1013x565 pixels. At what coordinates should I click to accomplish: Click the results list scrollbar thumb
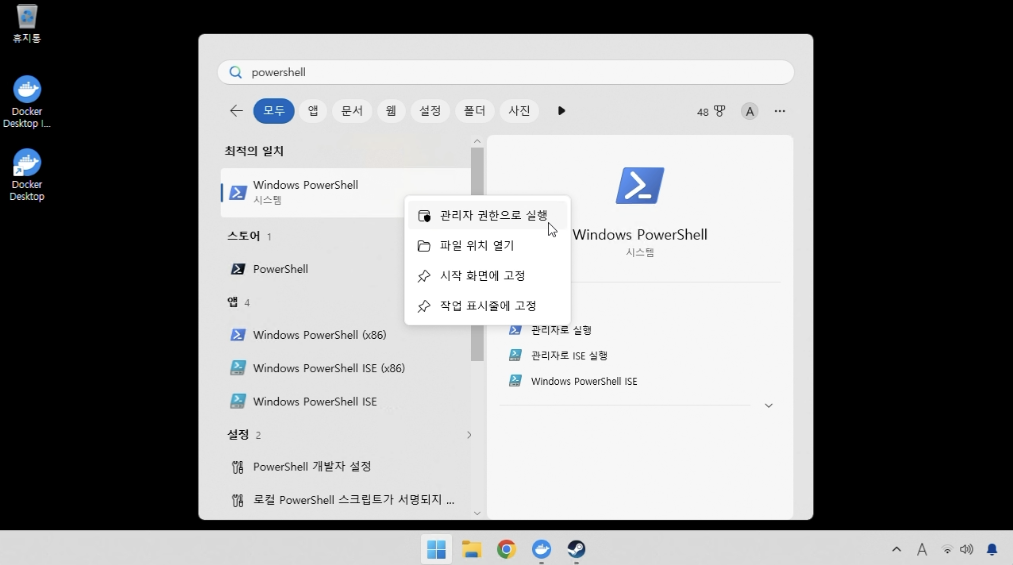pos(477,254)
